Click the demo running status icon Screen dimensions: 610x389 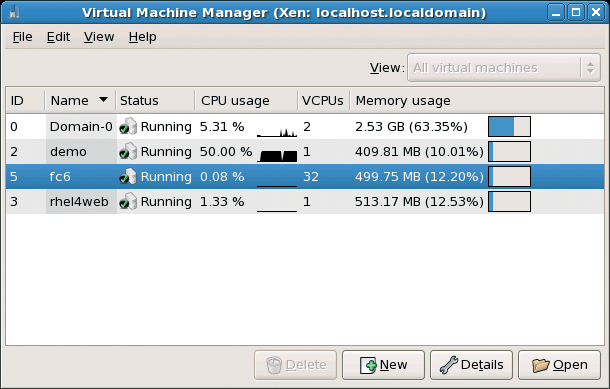pos(128,151)
